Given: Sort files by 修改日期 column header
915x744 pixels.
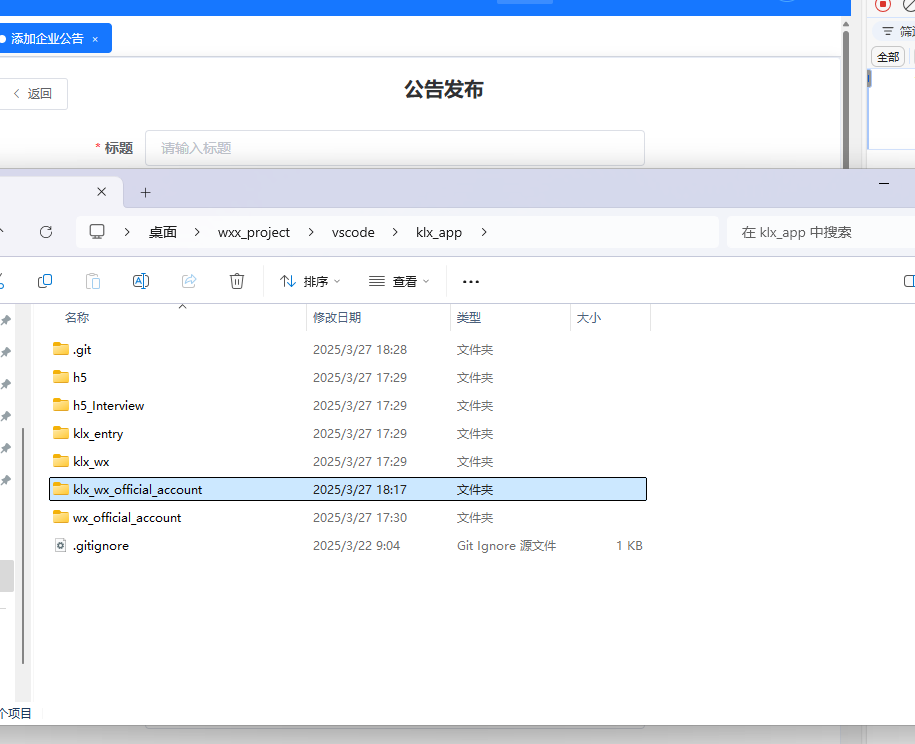Looking at the screenshot, I should [337, 318].
